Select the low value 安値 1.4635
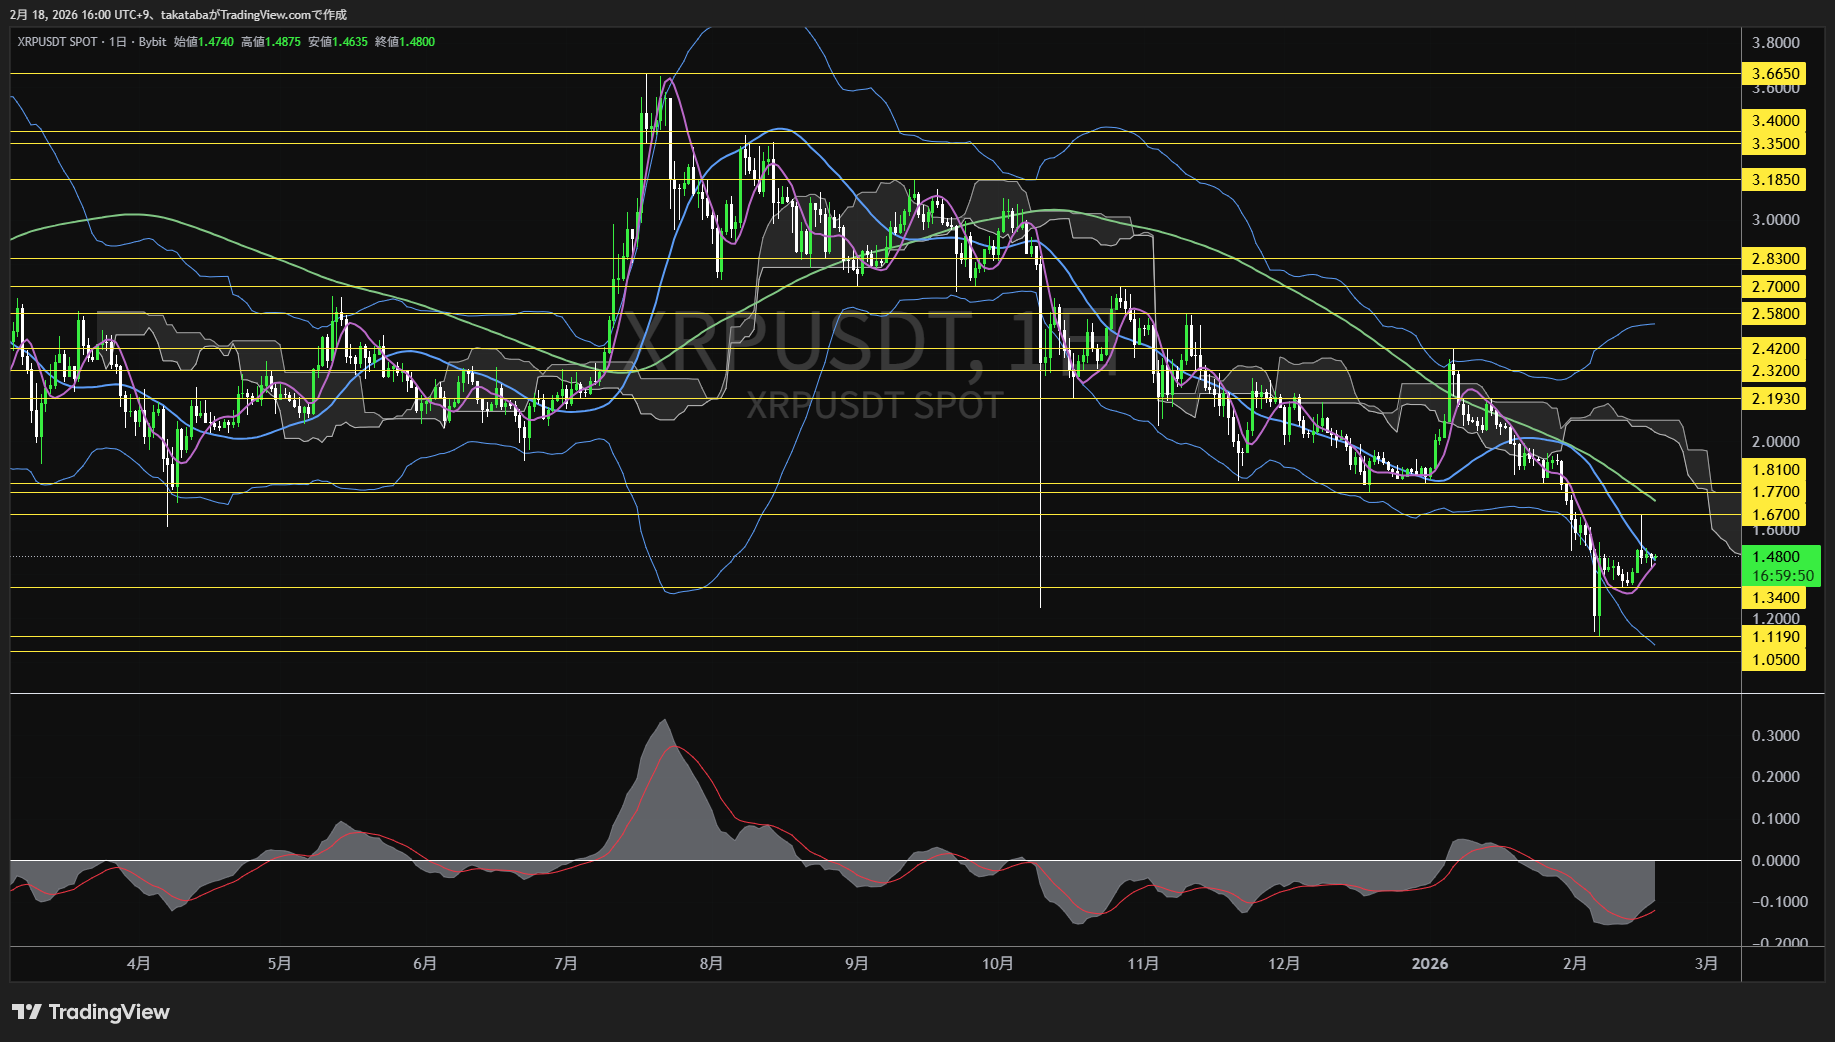This screenshot has width=1835, height=1042. 338,42
